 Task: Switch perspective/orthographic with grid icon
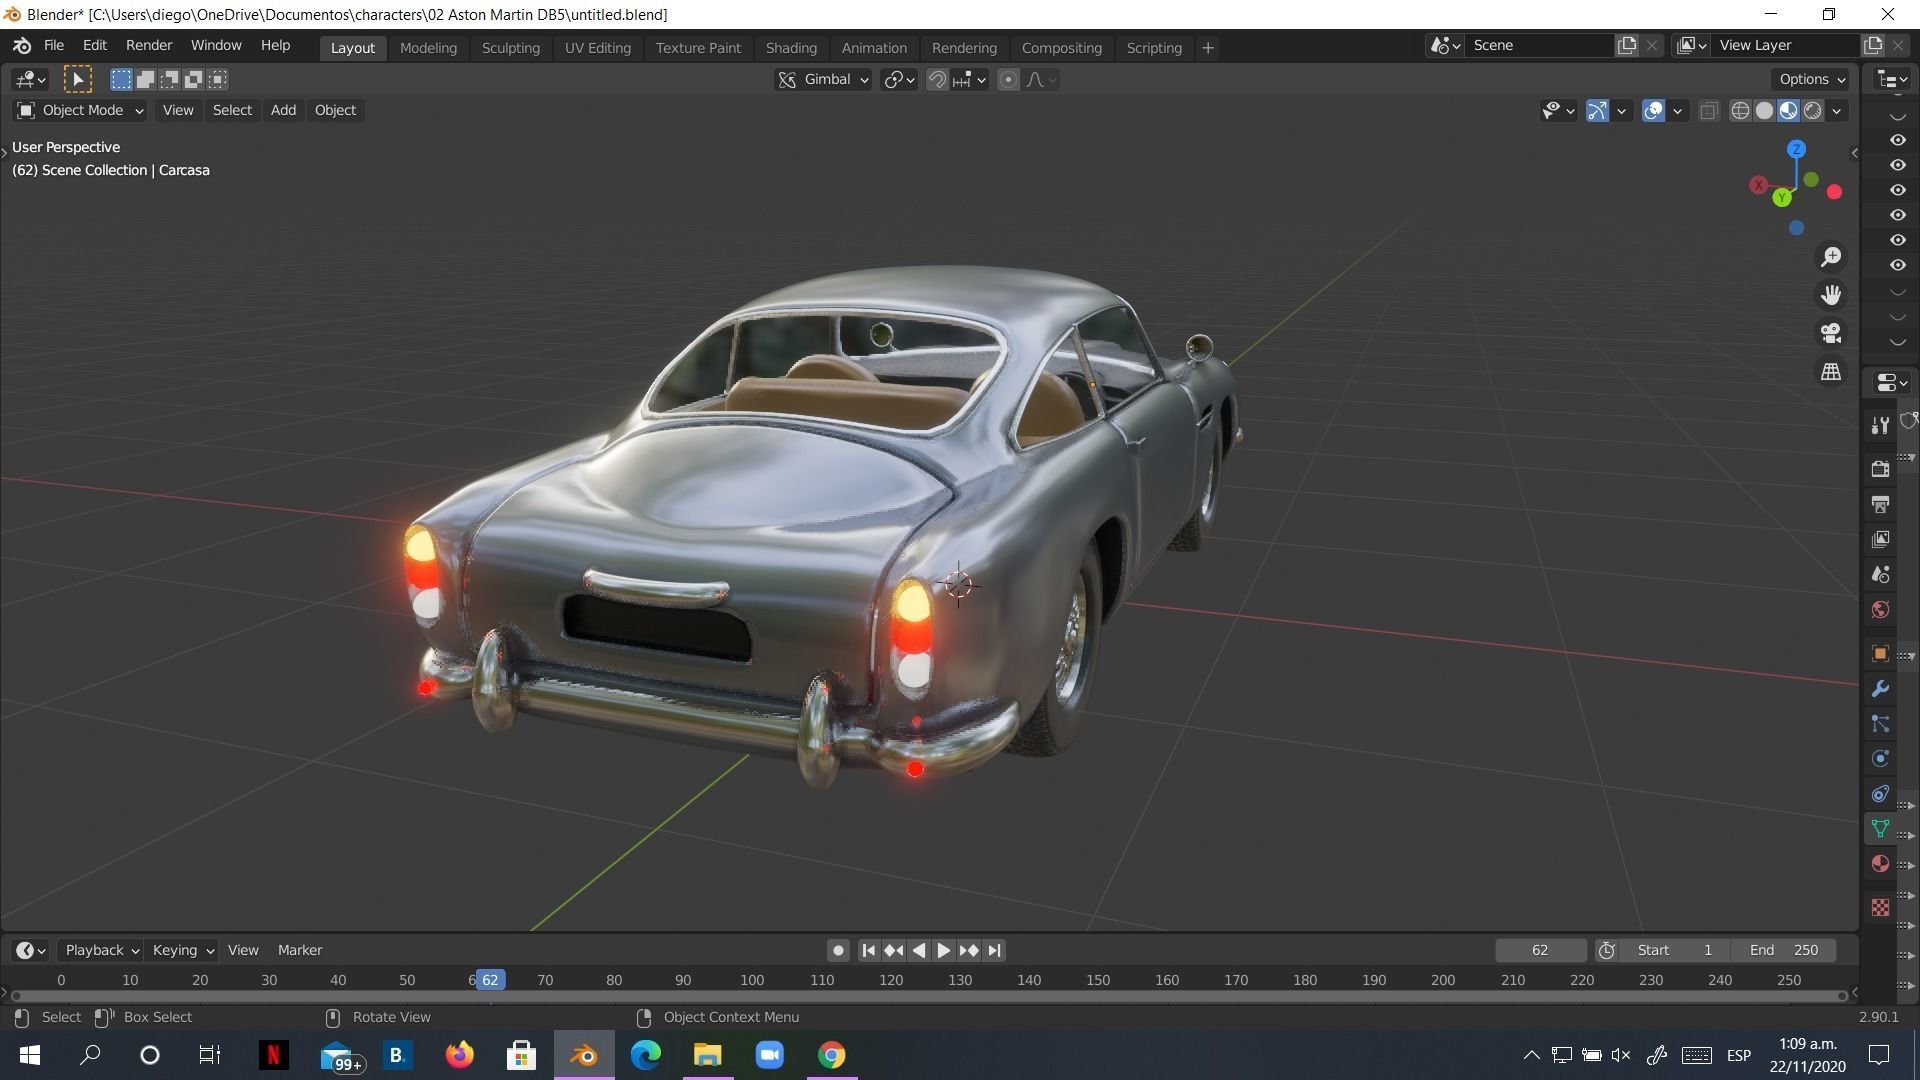pos(1831,371)
